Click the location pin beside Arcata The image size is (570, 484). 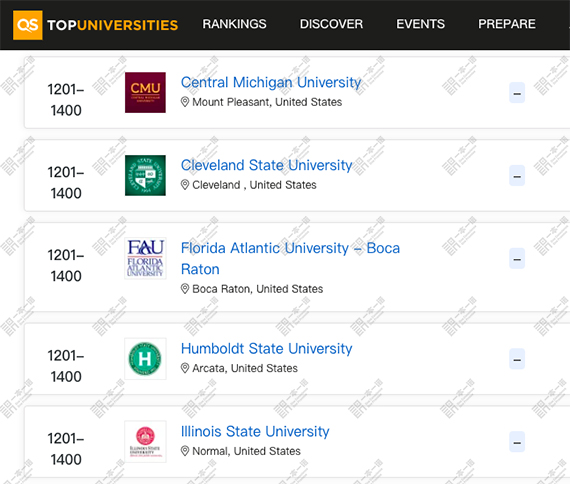(x=185, y=368)
